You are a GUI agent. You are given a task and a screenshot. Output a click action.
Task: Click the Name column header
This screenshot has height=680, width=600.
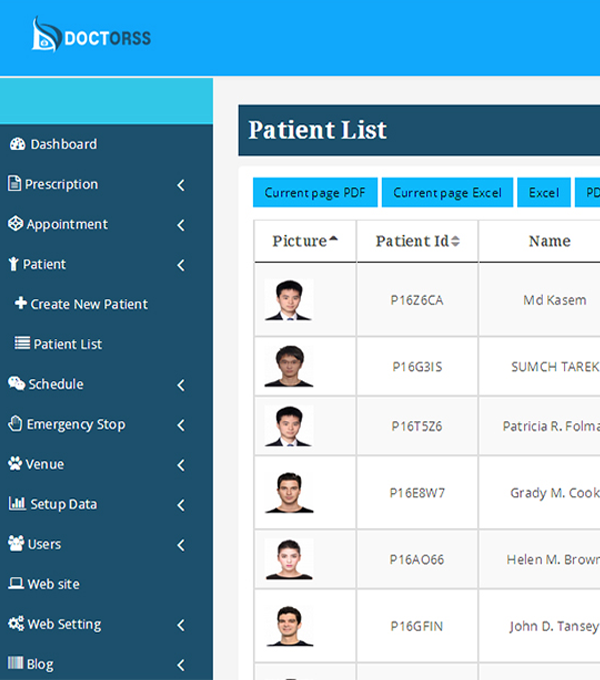(x=550, y=241)
